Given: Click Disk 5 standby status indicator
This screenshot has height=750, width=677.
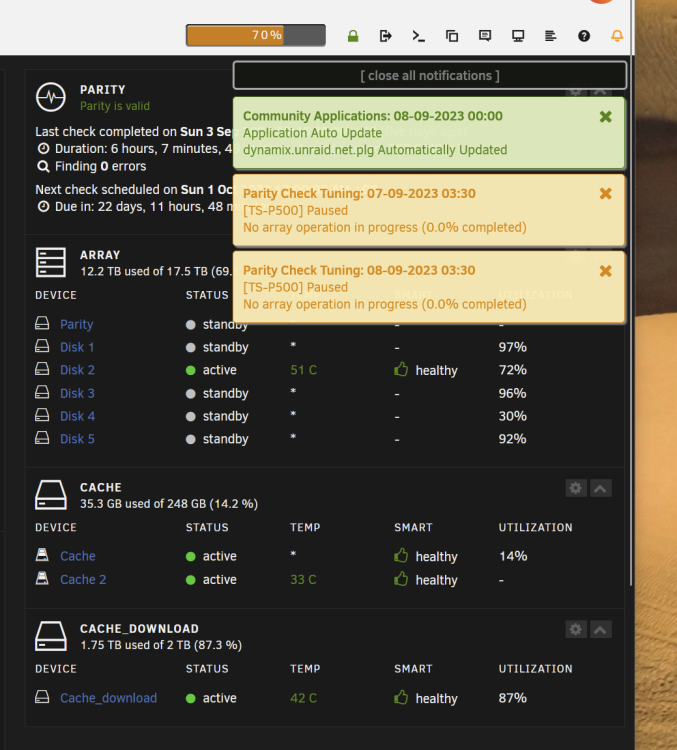Looking at the screenshot, I should [190, 440].
